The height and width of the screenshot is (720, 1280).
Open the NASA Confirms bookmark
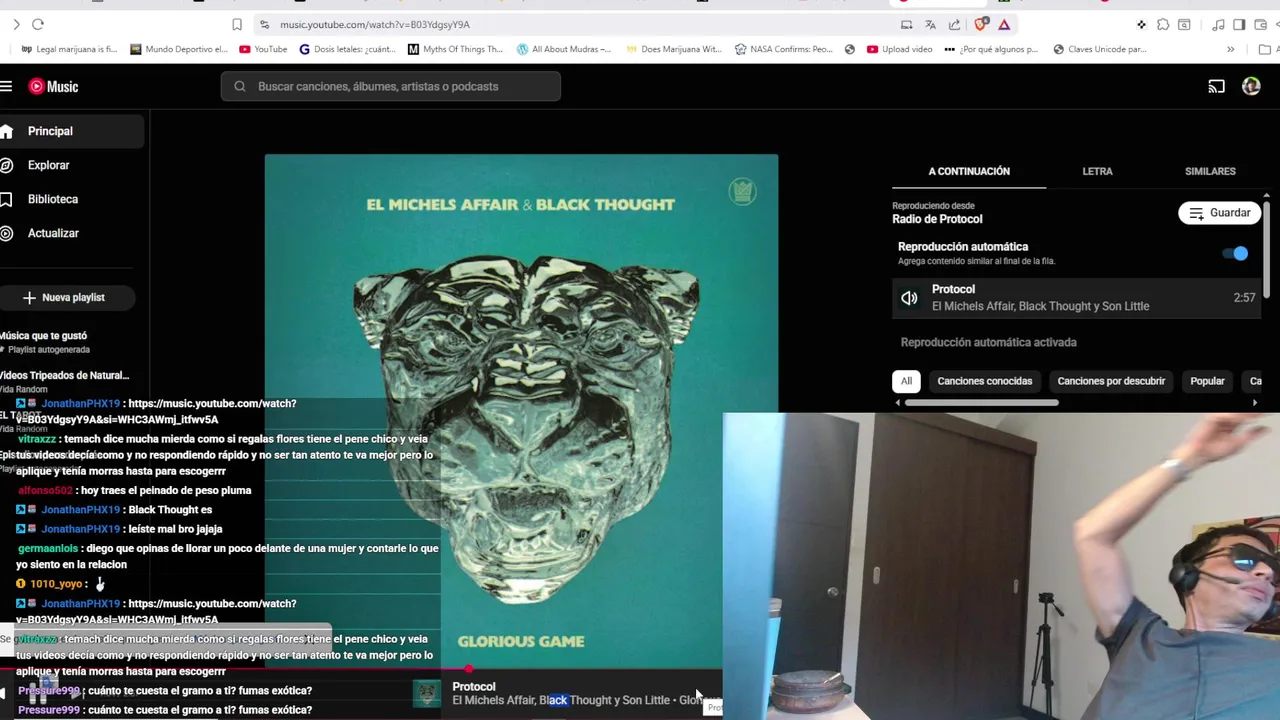pos(783,49)
